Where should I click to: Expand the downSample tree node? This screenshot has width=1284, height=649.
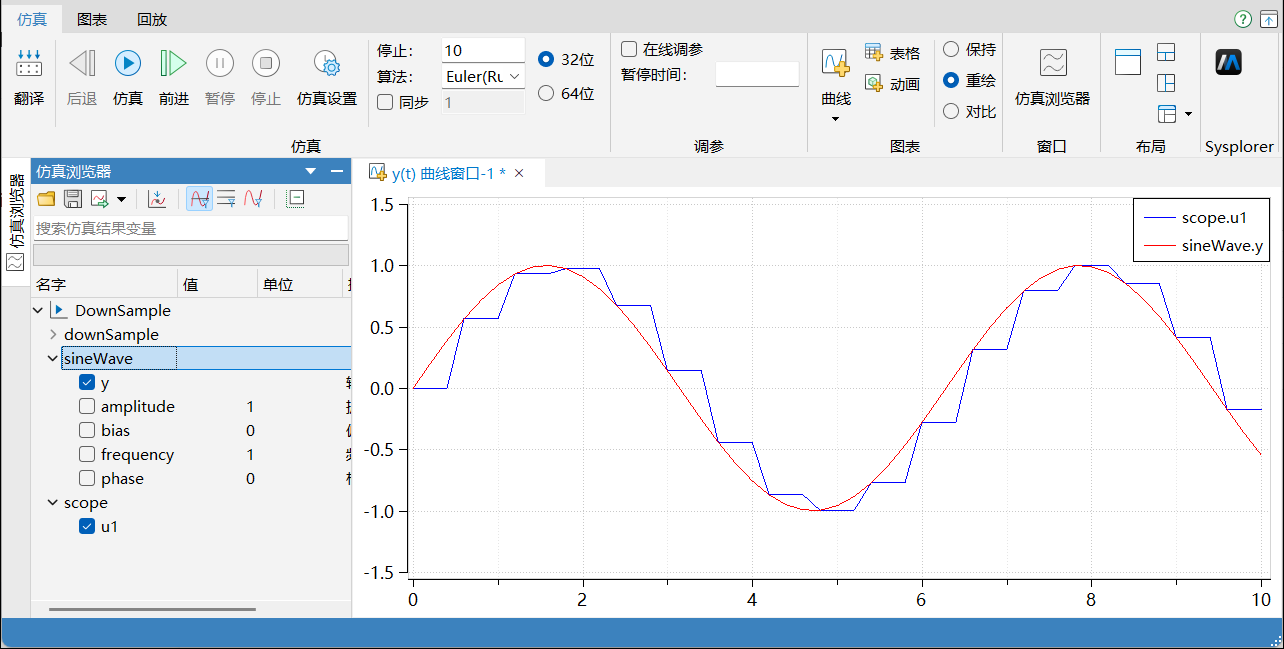(53, 335)
